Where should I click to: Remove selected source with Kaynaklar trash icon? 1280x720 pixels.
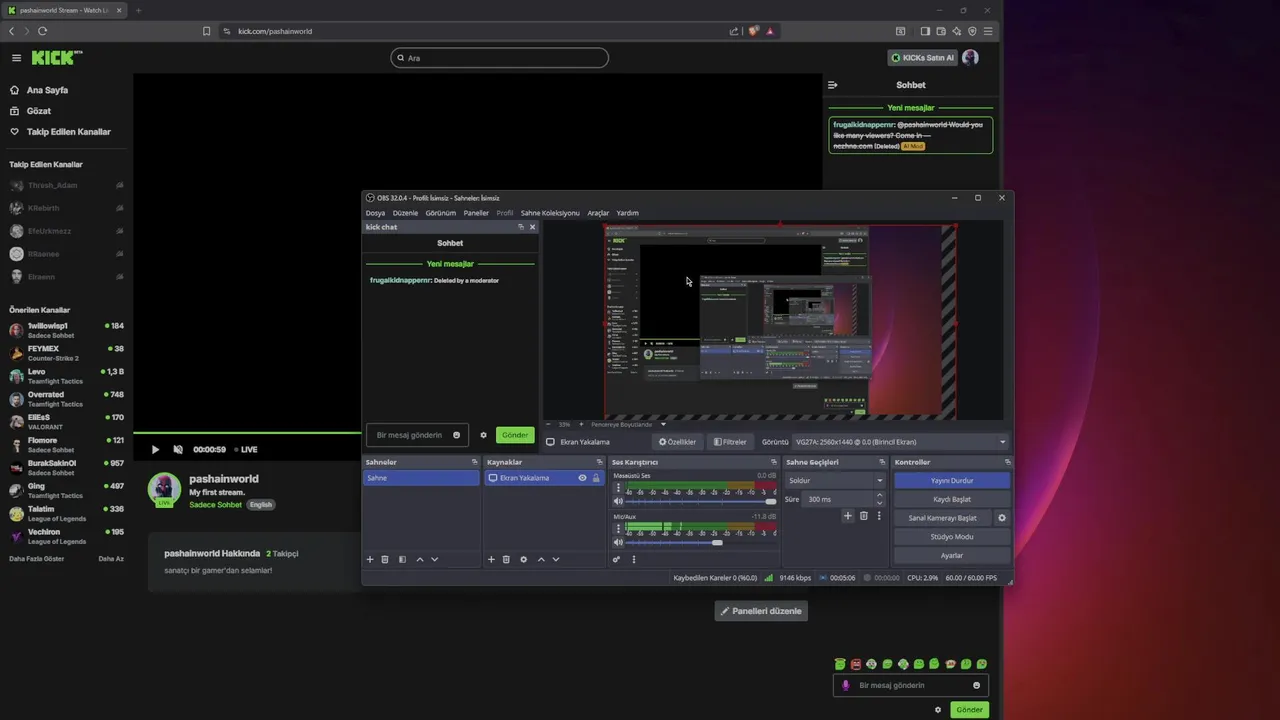tap(506, 559)
